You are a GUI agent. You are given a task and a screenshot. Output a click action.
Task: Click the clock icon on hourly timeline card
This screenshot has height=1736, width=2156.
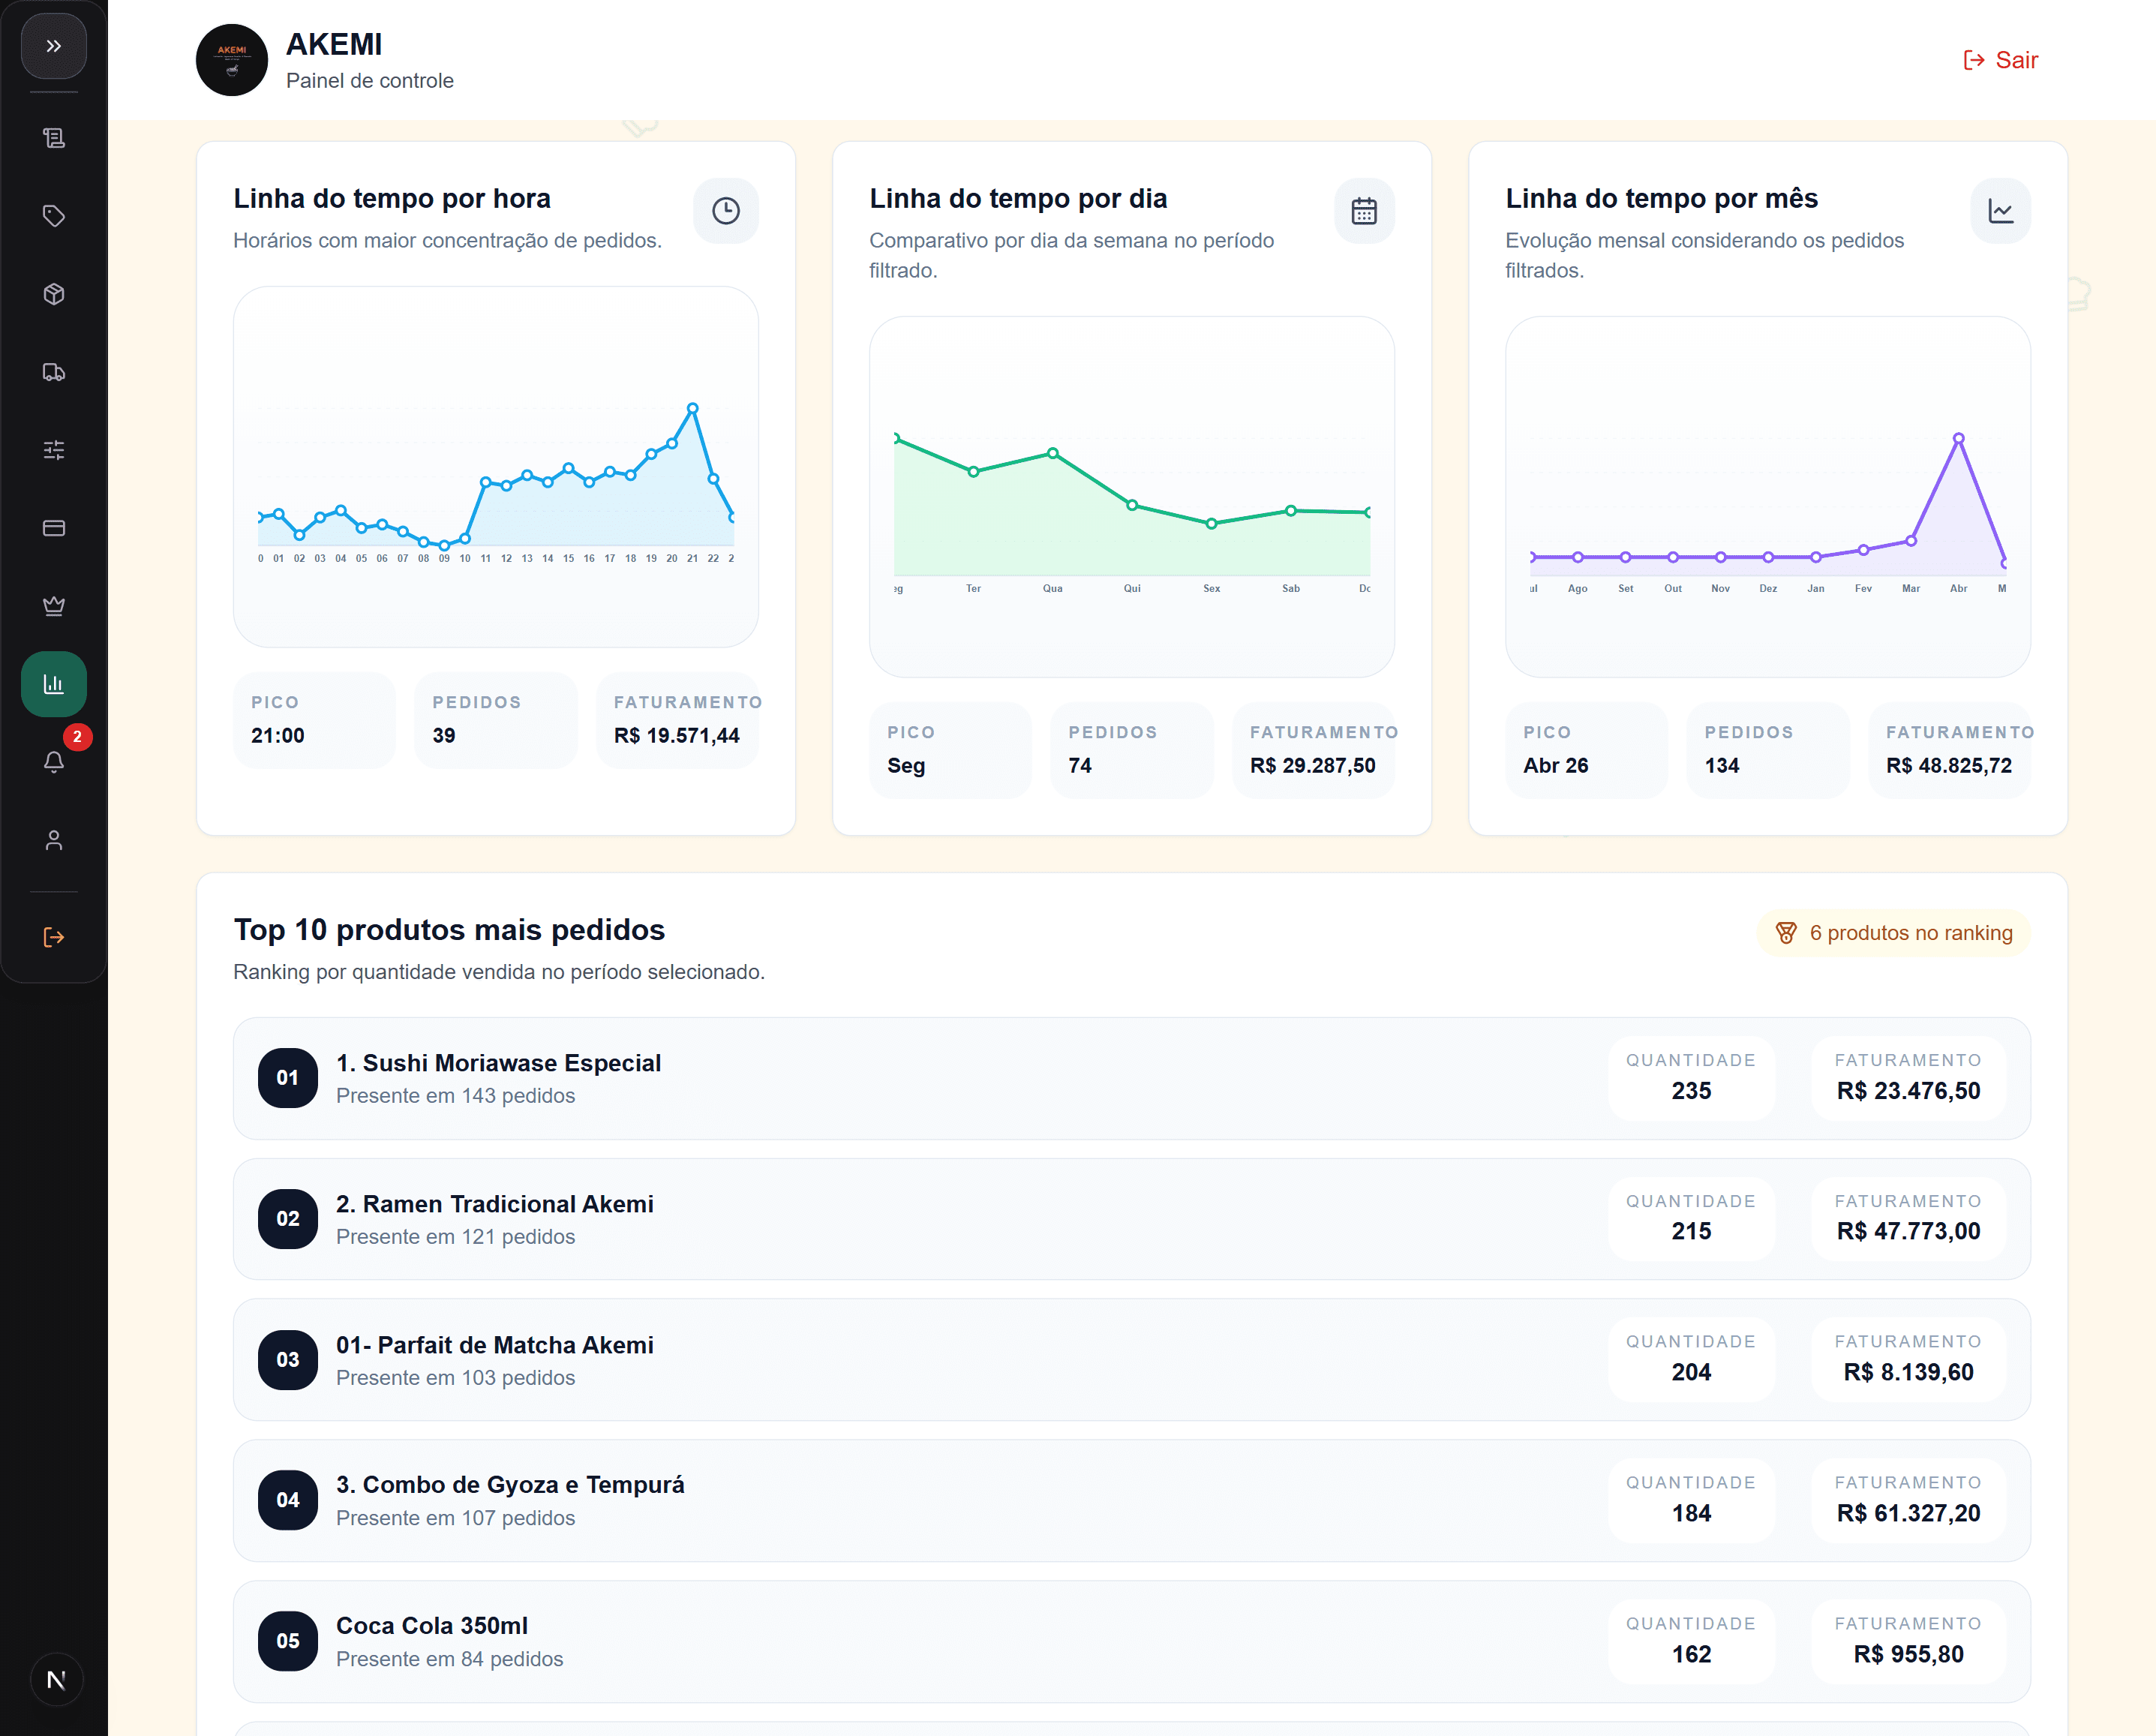tap(726, 211)
